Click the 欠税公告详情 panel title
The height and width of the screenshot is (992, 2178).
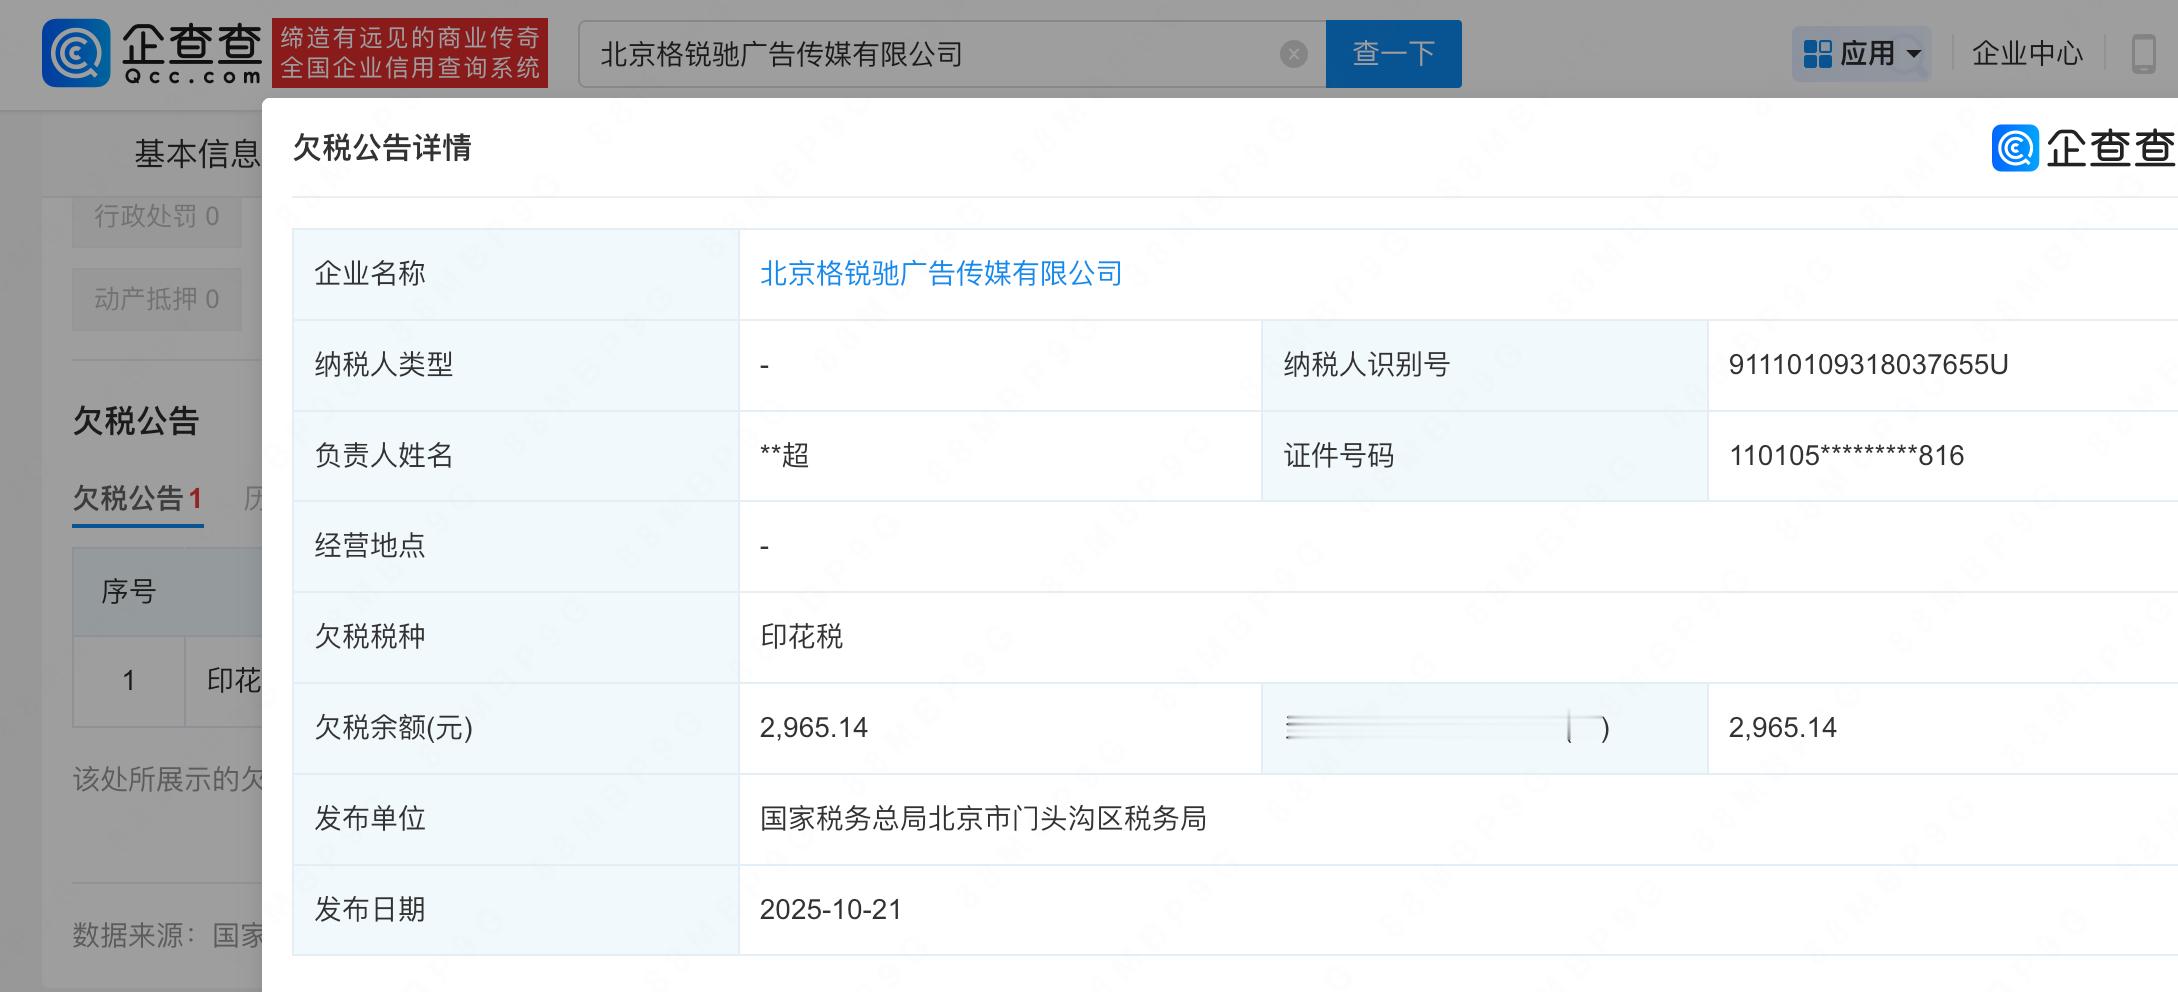coord(382,148)
